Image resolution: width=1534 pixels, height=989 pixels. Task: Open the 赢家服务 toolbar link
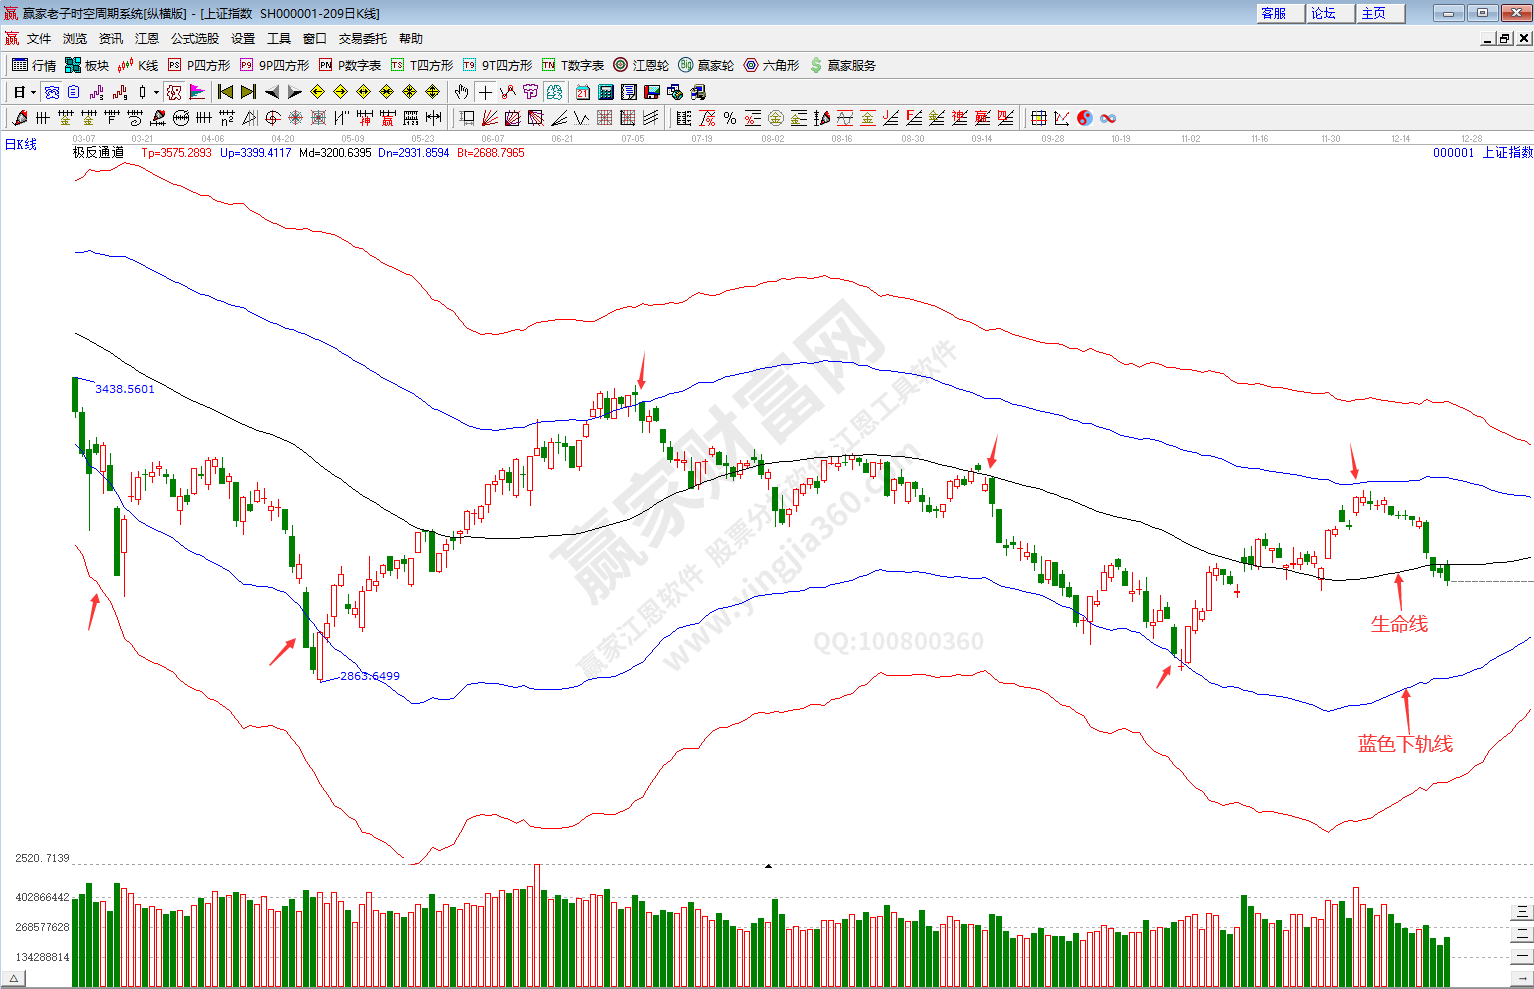point(843,65)
